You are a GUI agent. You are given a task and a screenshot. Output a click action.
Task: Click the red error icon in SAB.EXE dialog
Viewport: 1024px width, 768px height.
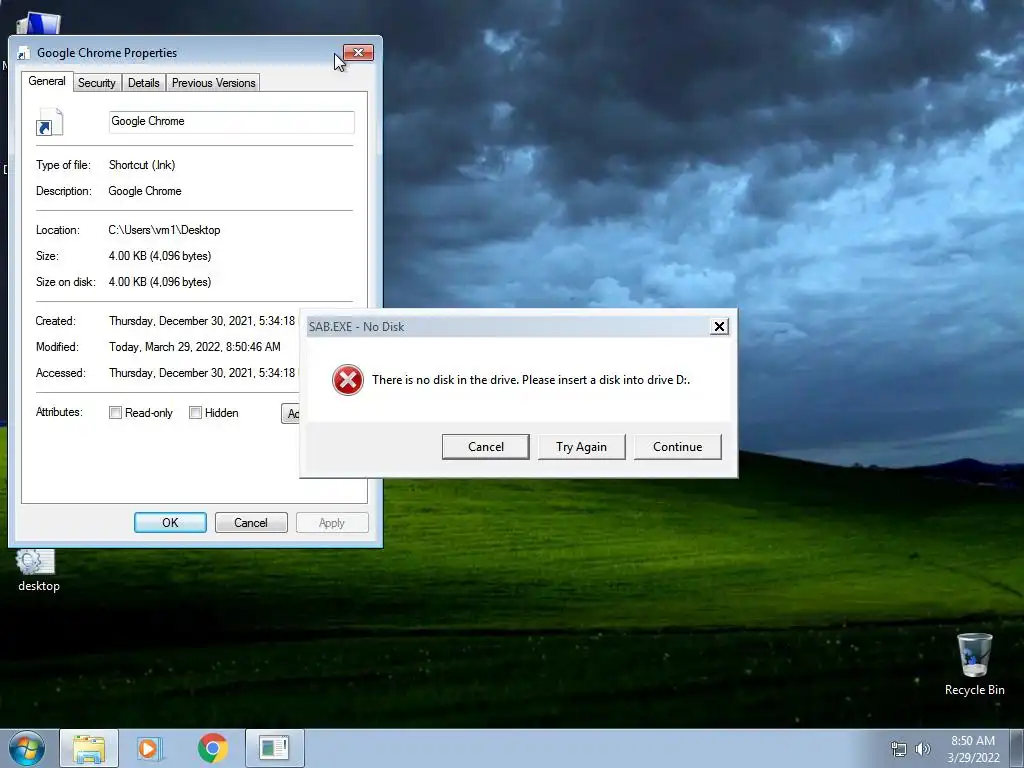(x=347, y=380)
